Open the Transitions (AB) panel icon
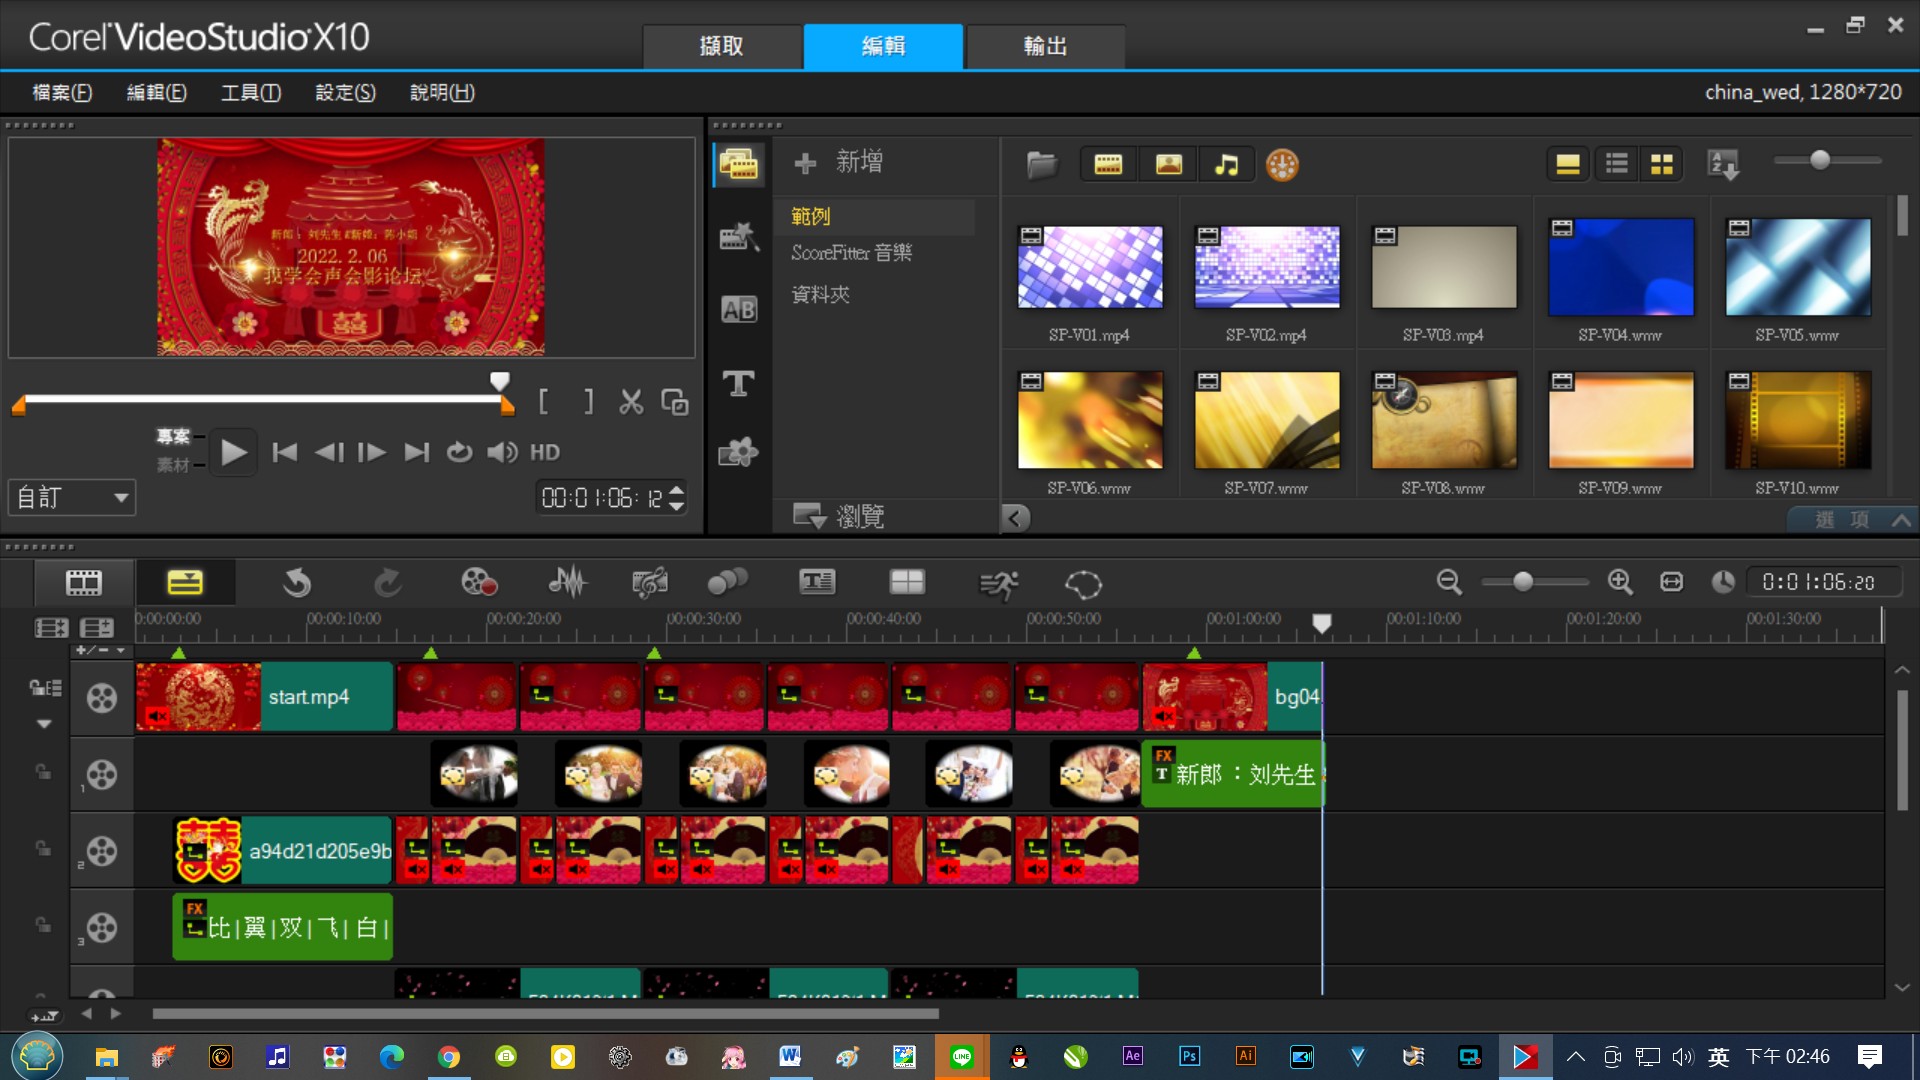Viewport: 1920px width, 1080px height. point(739,310)
